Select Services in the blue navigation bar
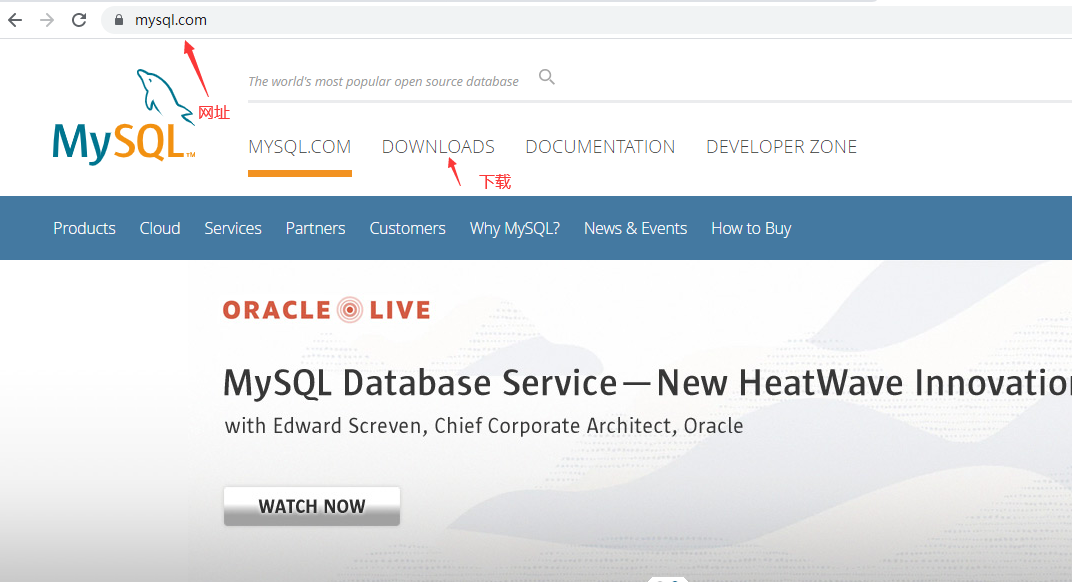Image resolution: width=1072 pixels, height=582 pixels. click(x=232, y=228)
